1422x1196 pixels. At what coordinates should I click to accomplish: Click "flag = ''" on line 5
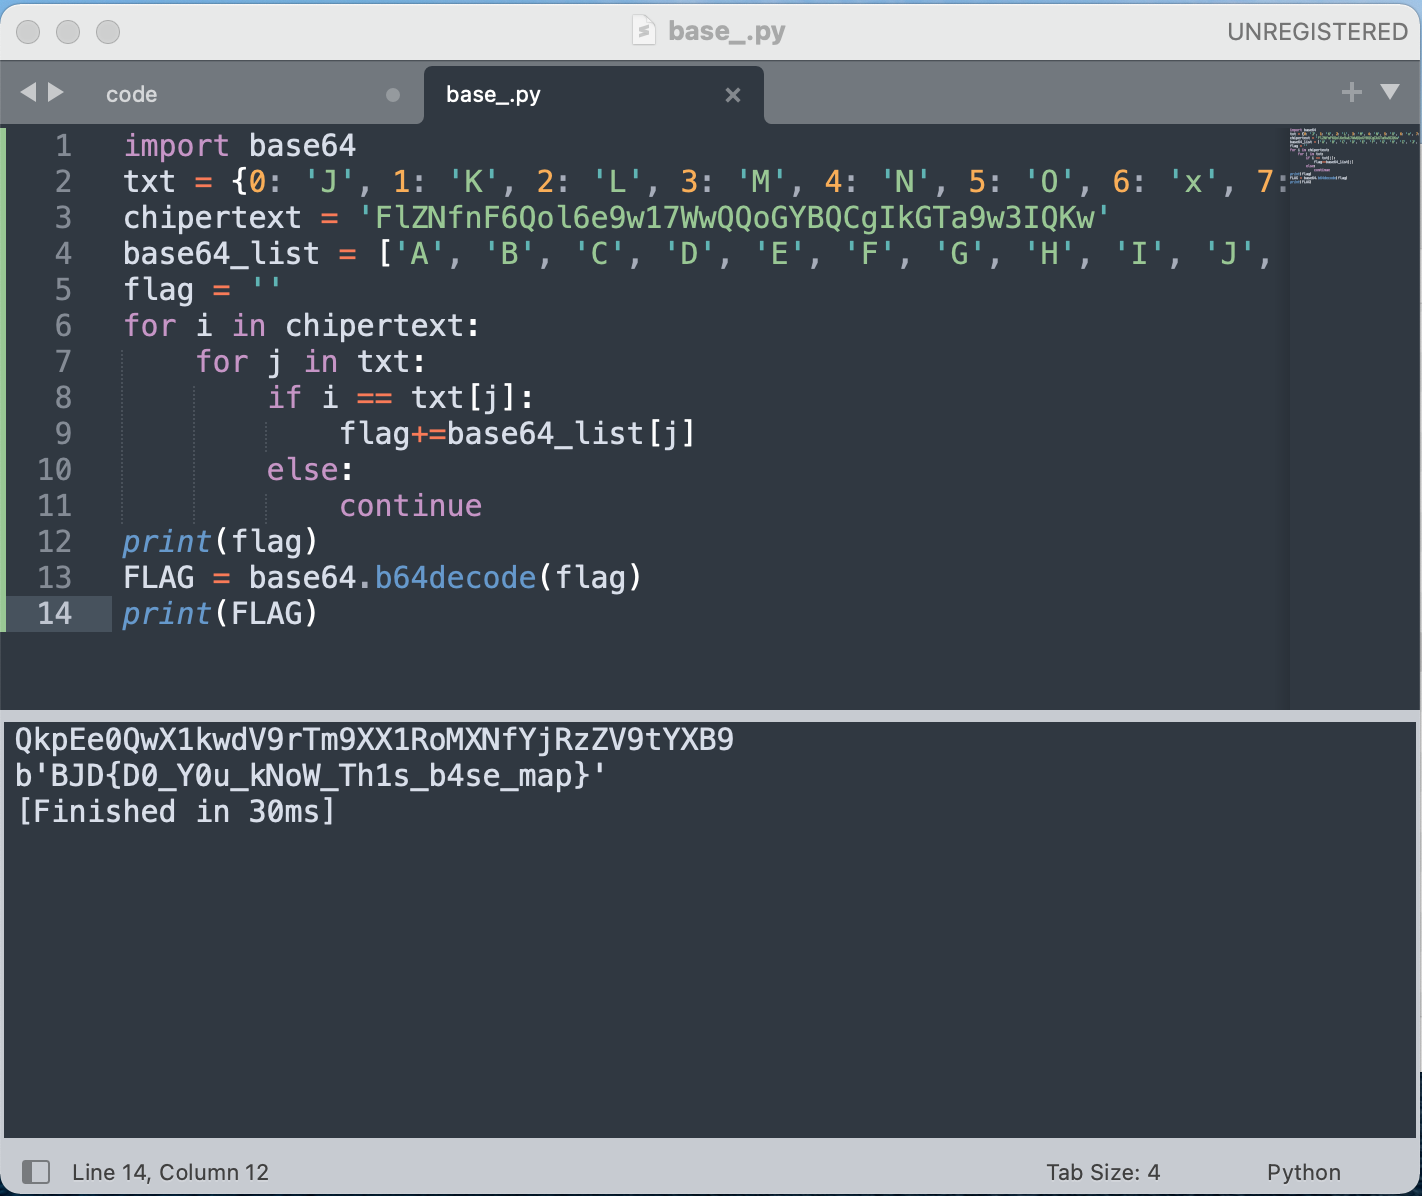click(203, 290)
